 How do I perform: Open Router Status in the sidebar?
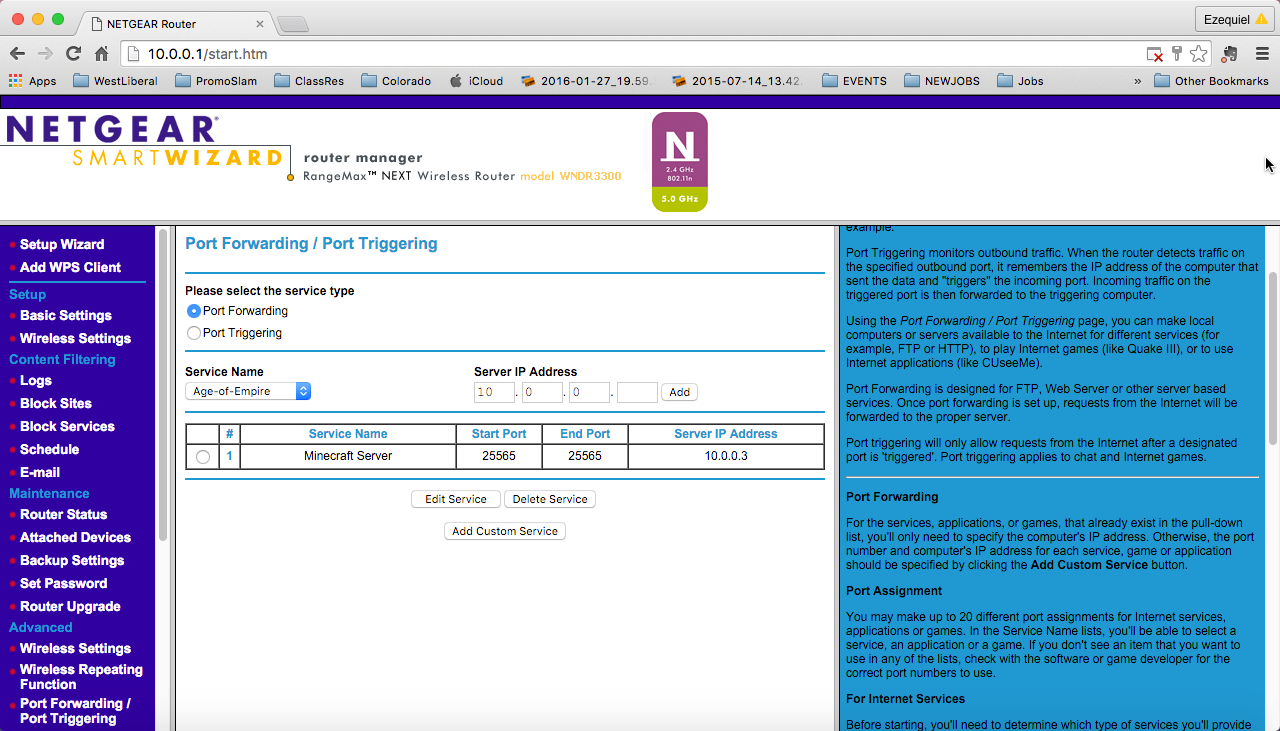63,514
